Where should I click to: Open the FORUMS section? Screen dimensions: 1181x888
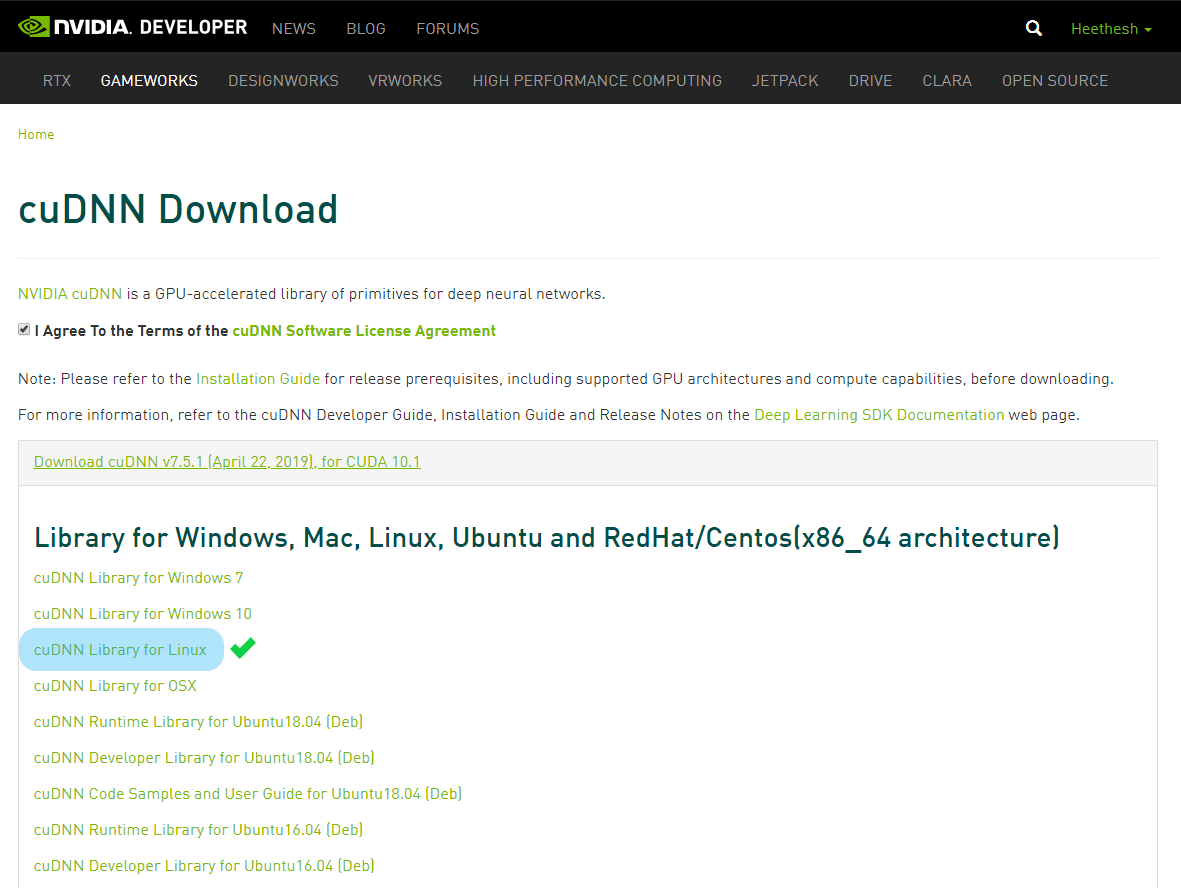point(447,29)
